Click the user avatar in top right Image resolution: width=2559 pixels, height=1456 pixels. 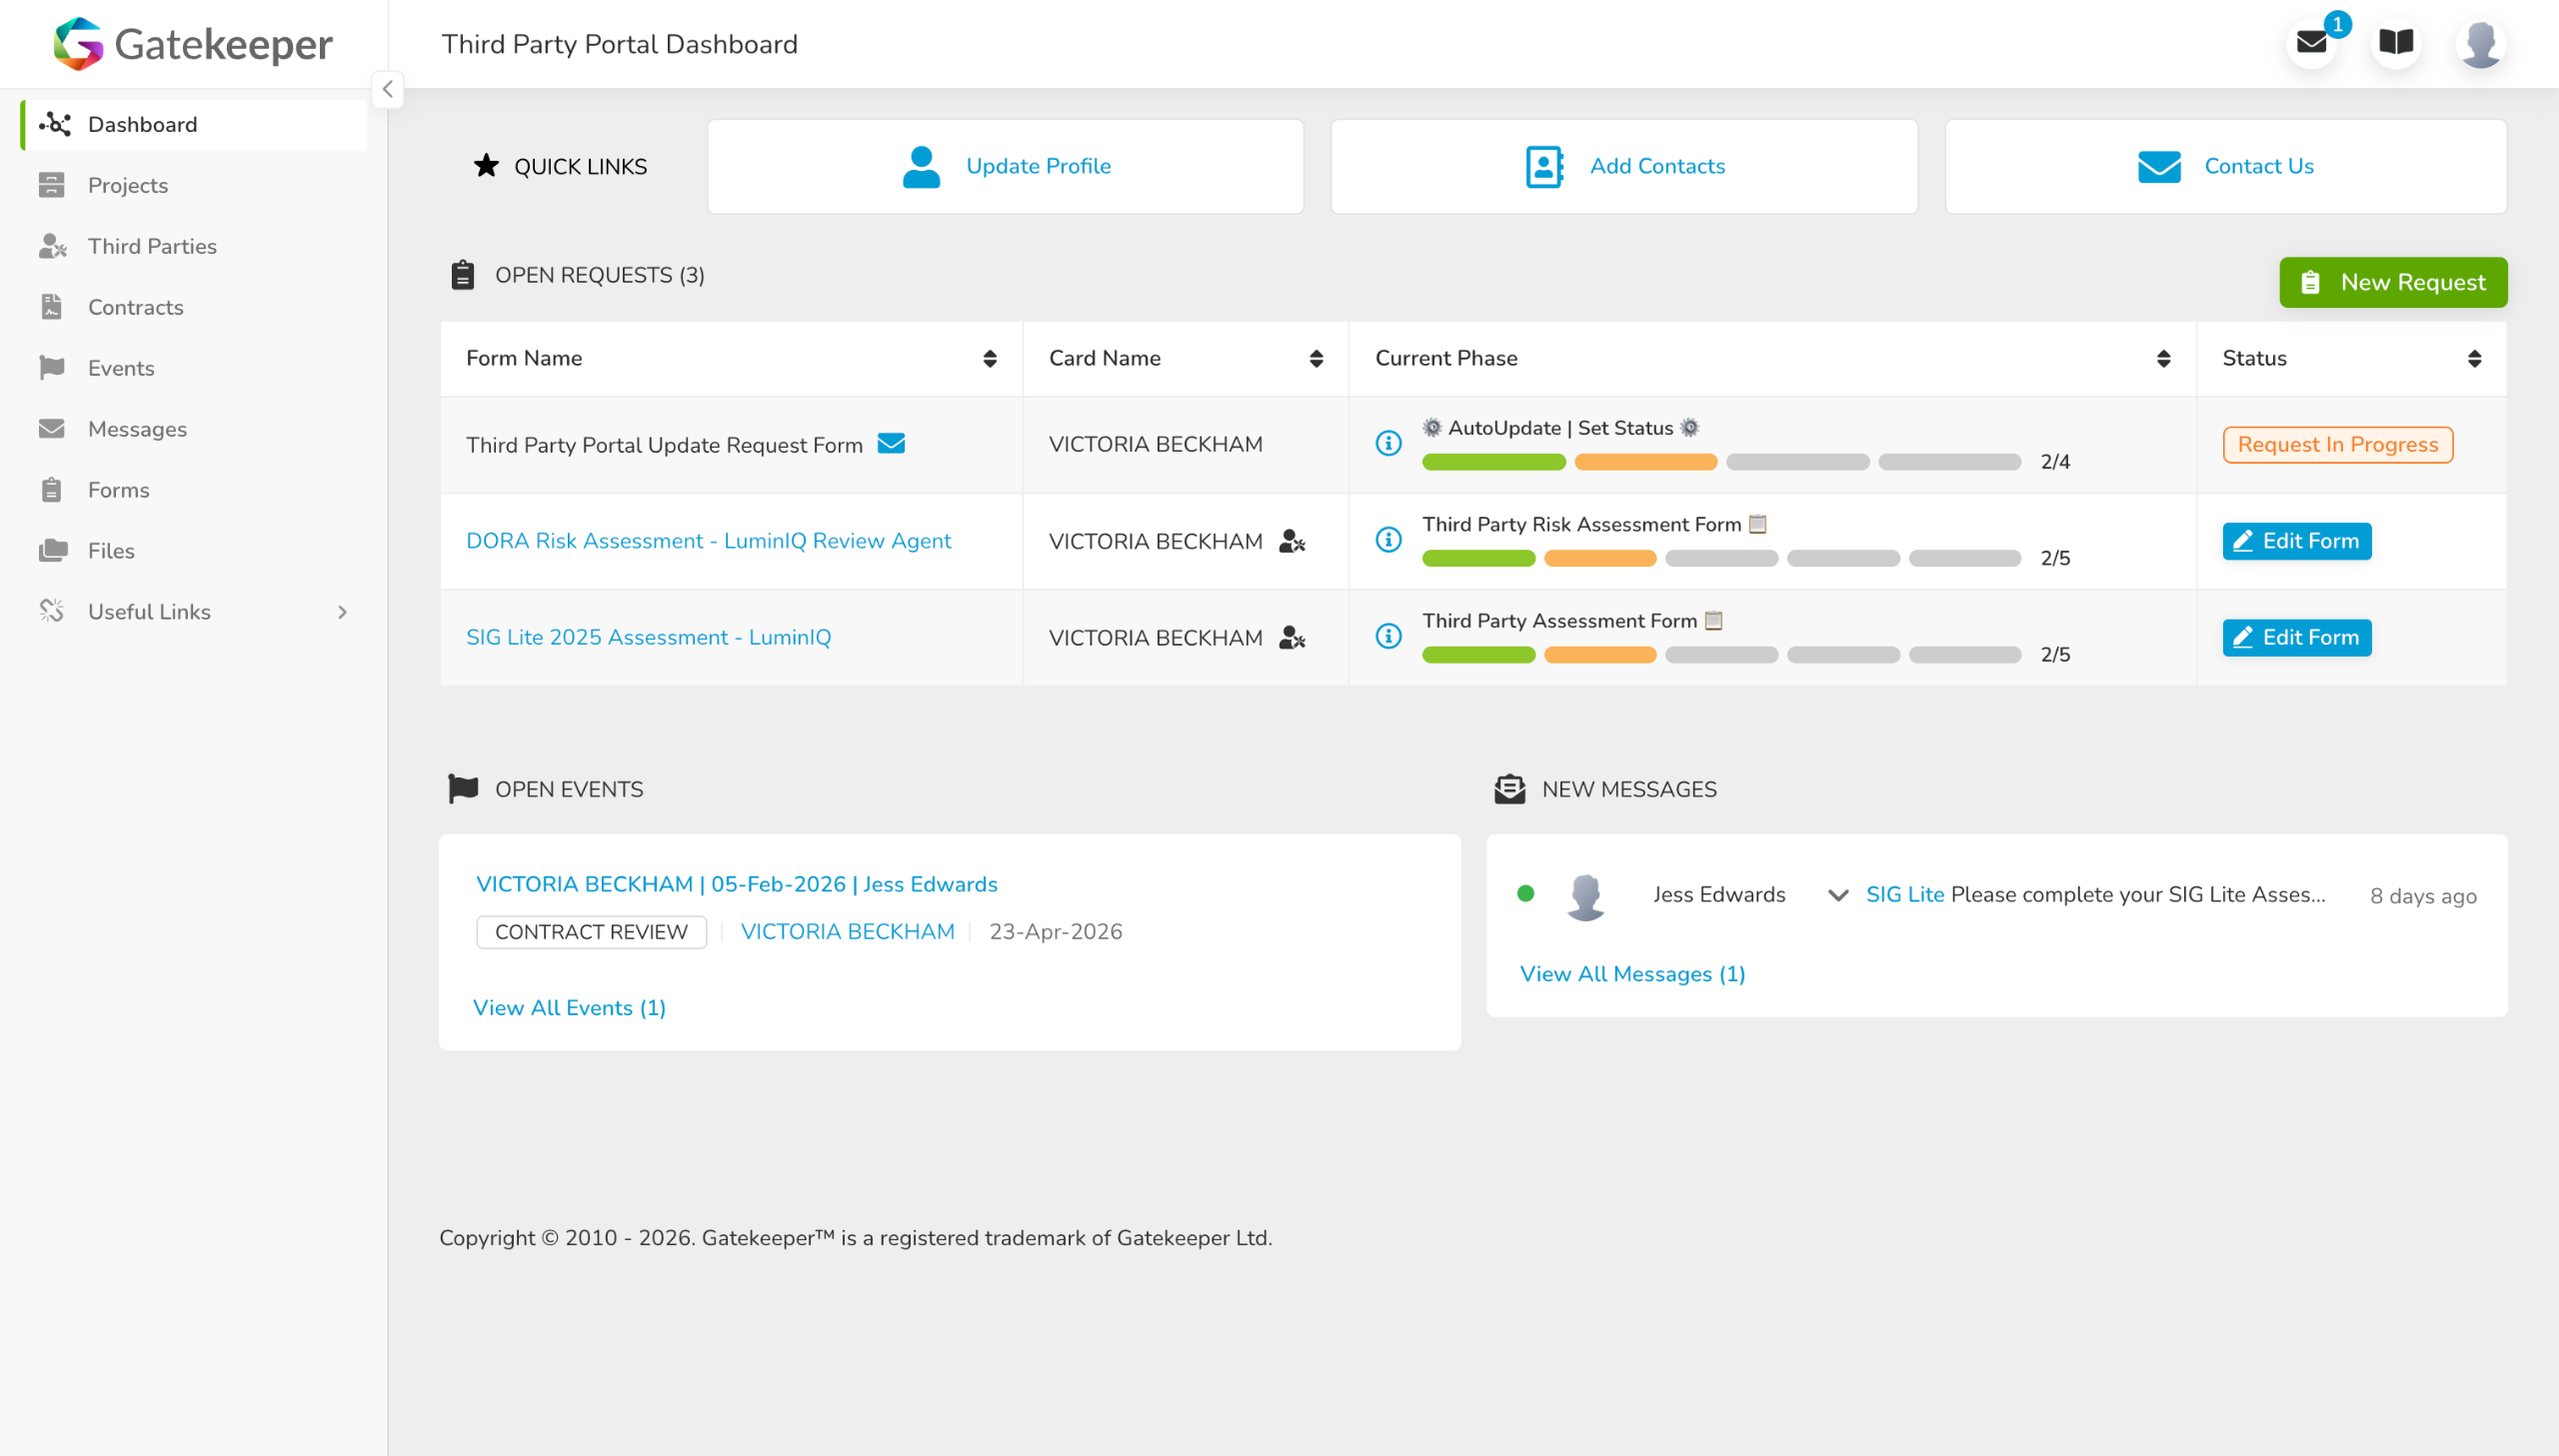[2480, 44]
